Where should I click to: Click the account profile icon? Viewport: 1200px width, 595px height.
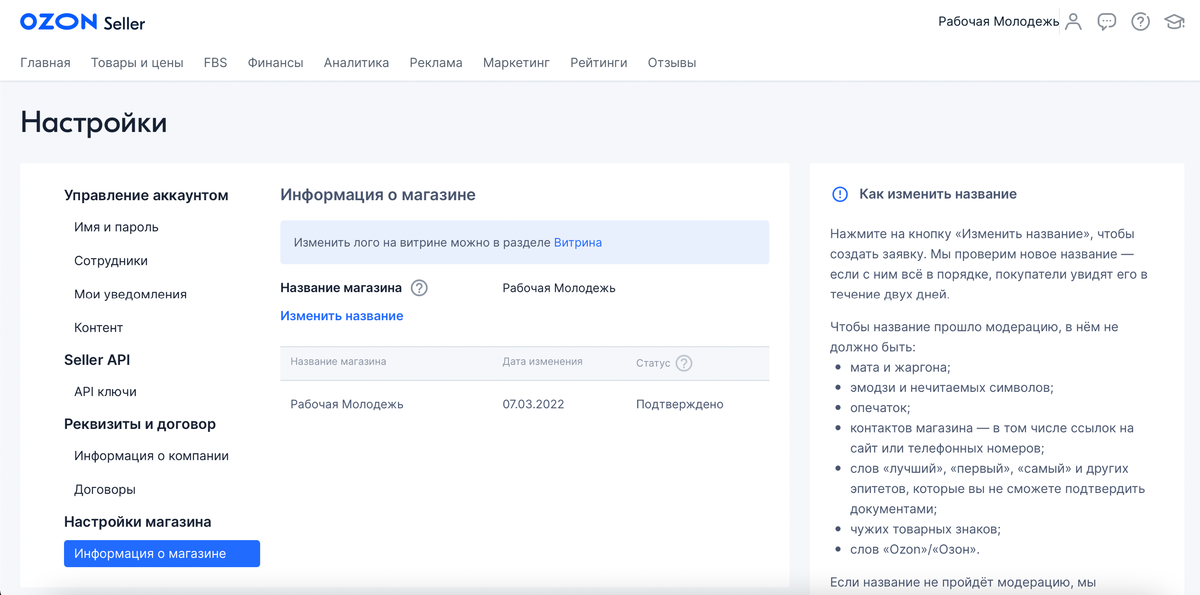[x=1072, y=22]
